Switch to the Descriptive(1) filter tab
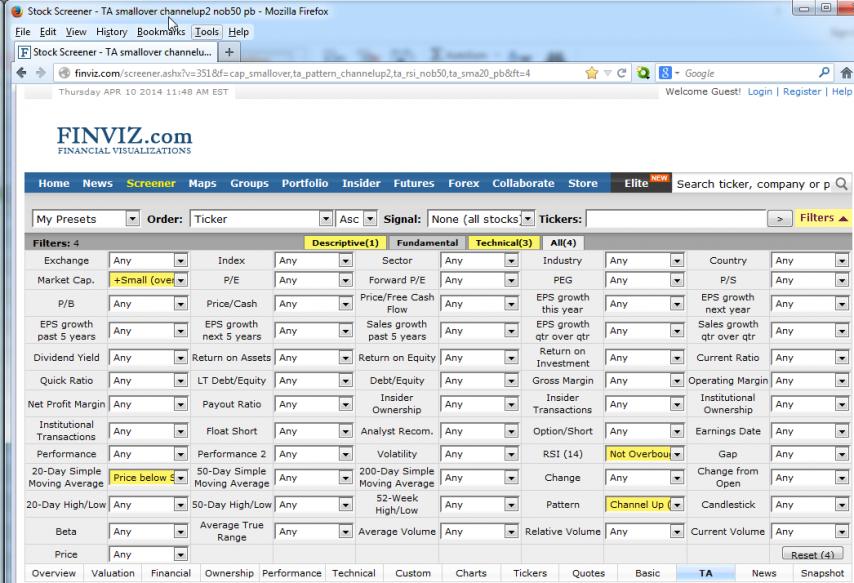 345,243
